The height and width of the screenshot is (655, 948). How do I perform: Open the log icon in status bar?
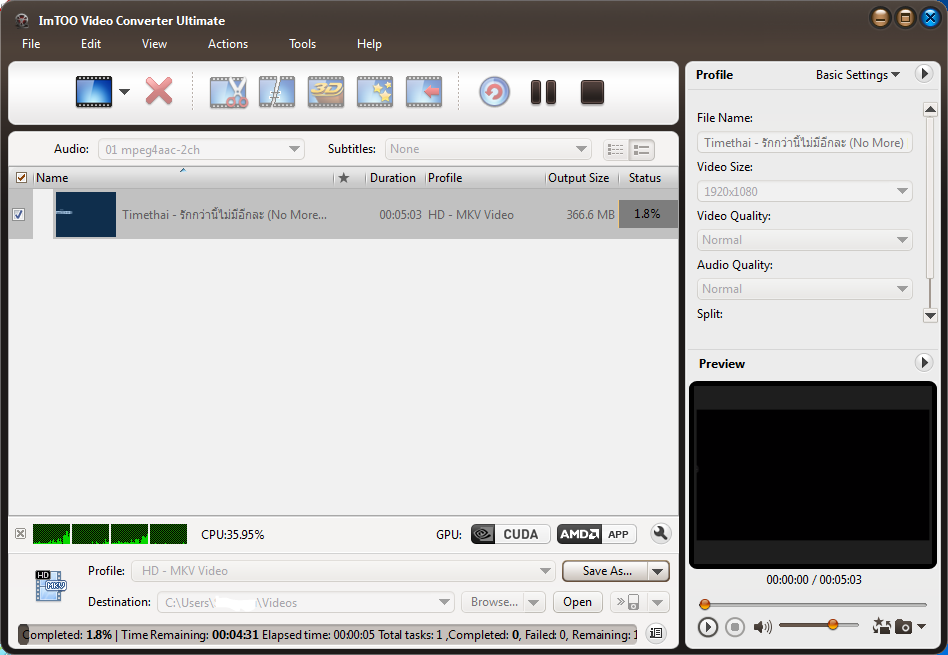click(x=656, y=633)
